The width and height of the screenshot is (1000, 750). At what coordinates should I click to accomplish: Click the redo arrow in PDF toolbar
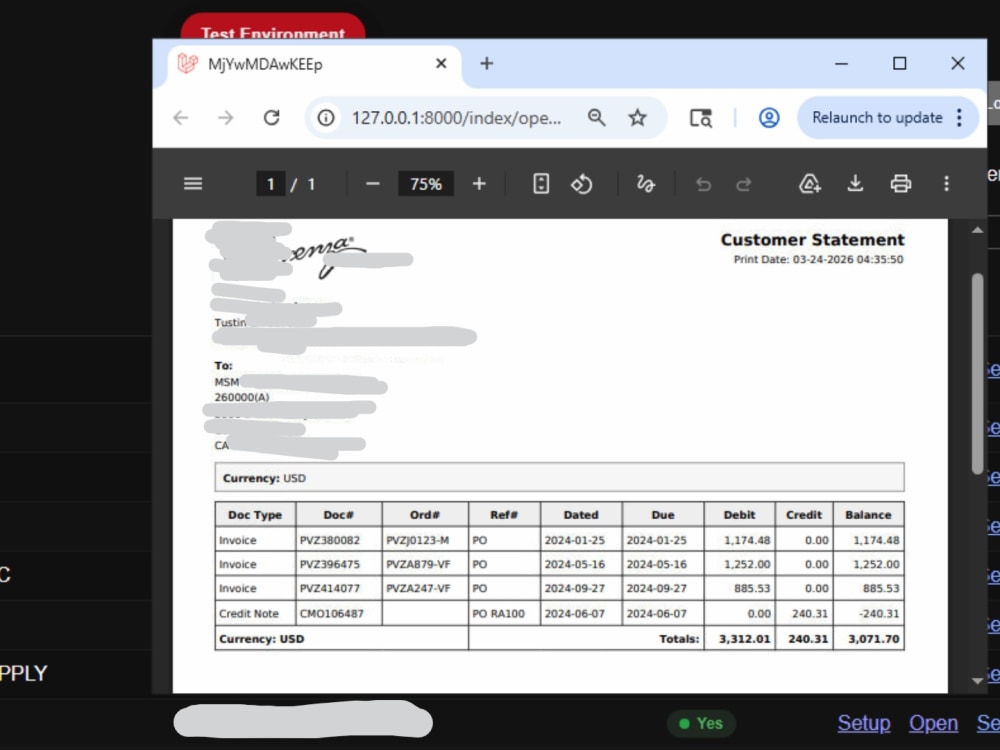click(x=744, y=185)
